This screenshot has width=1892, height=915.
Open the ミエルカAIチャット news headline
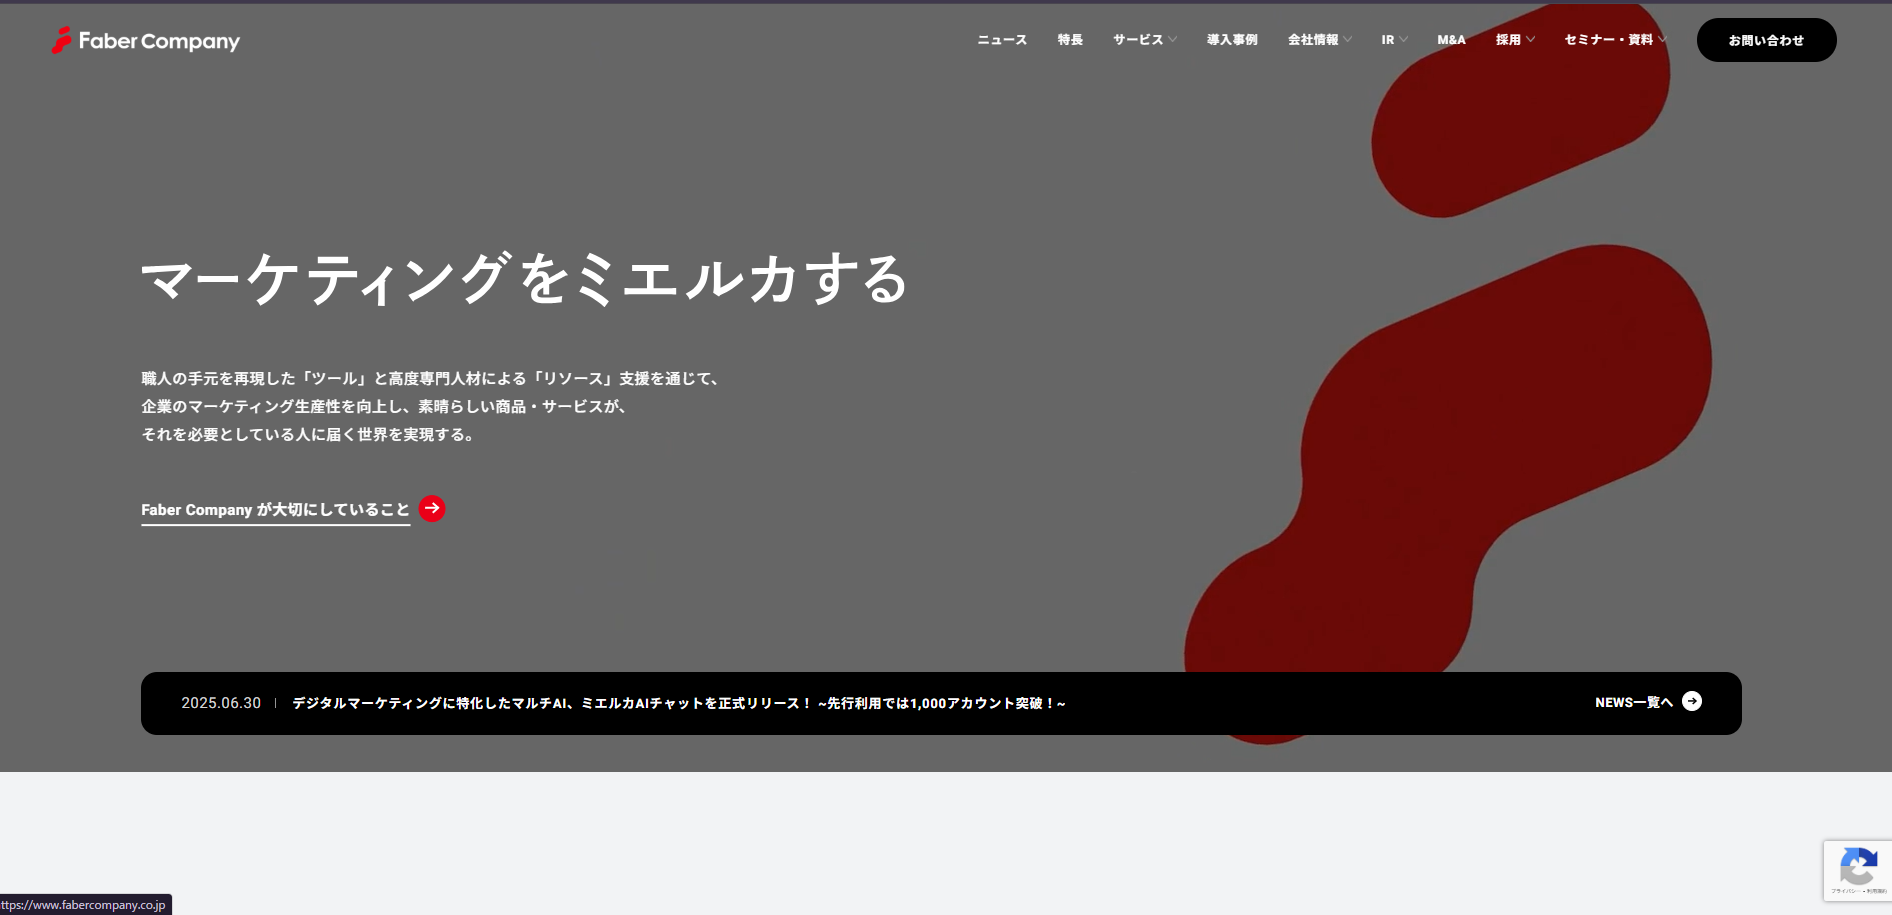tap(678, 703)
